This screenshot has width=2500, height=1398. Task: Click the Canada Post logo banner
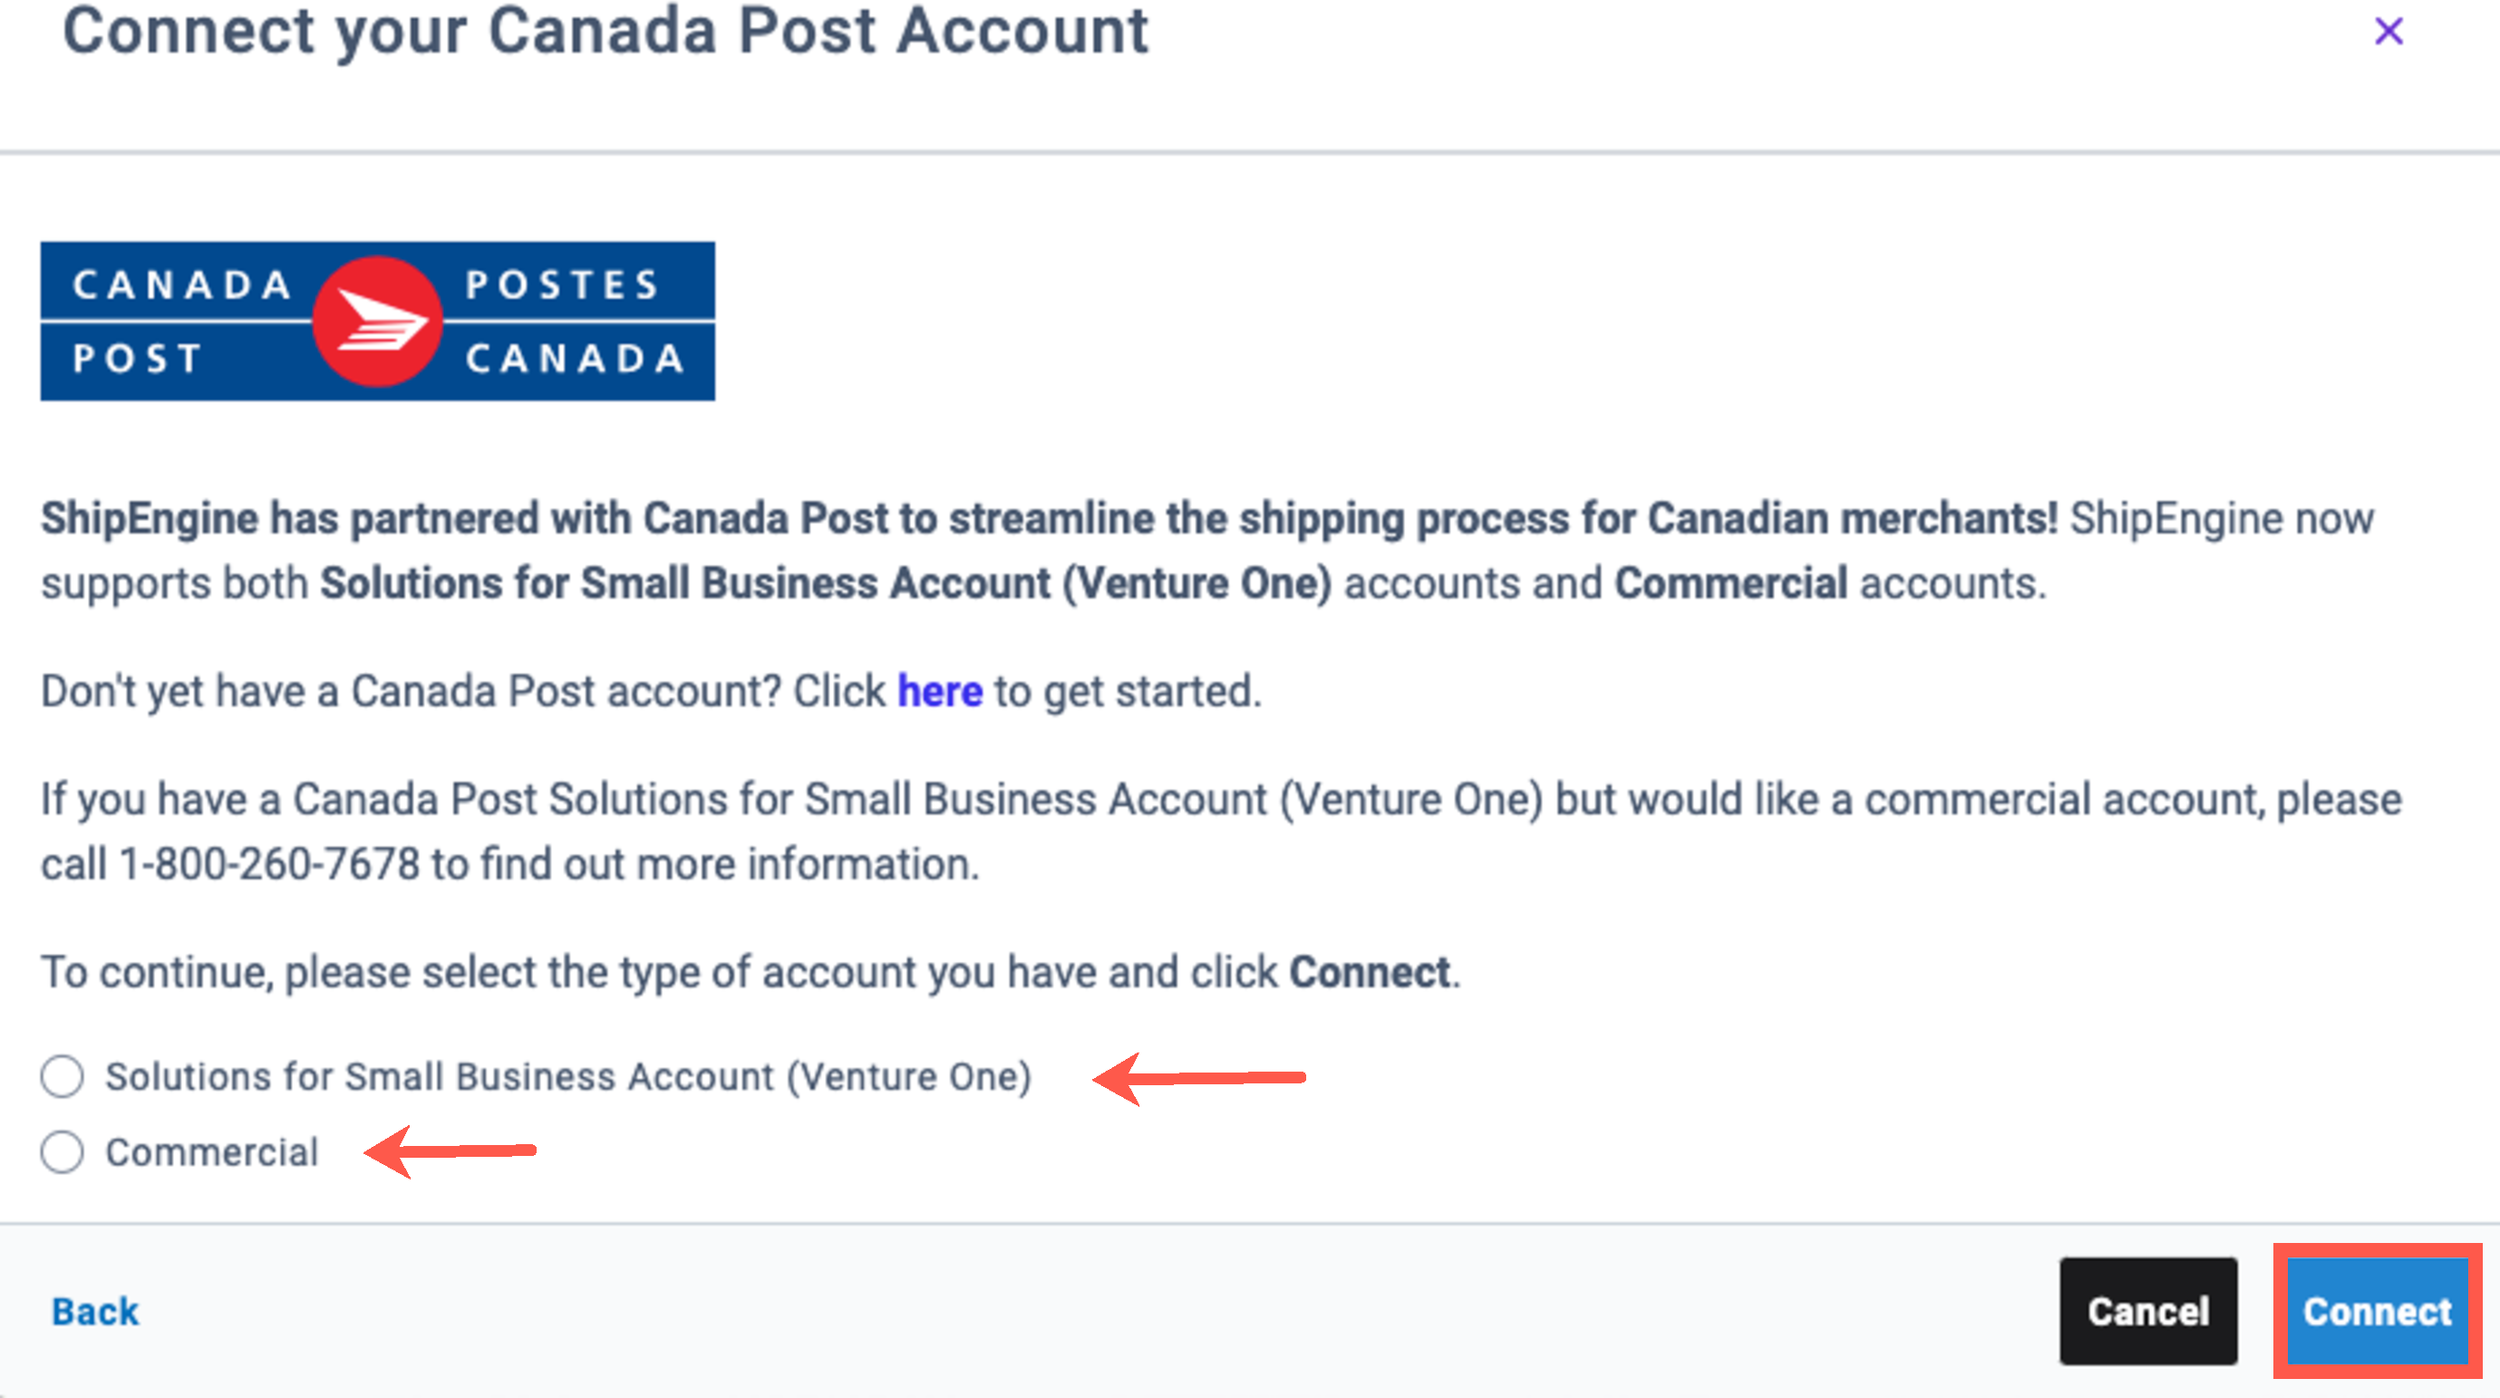(x=377, y=321)
